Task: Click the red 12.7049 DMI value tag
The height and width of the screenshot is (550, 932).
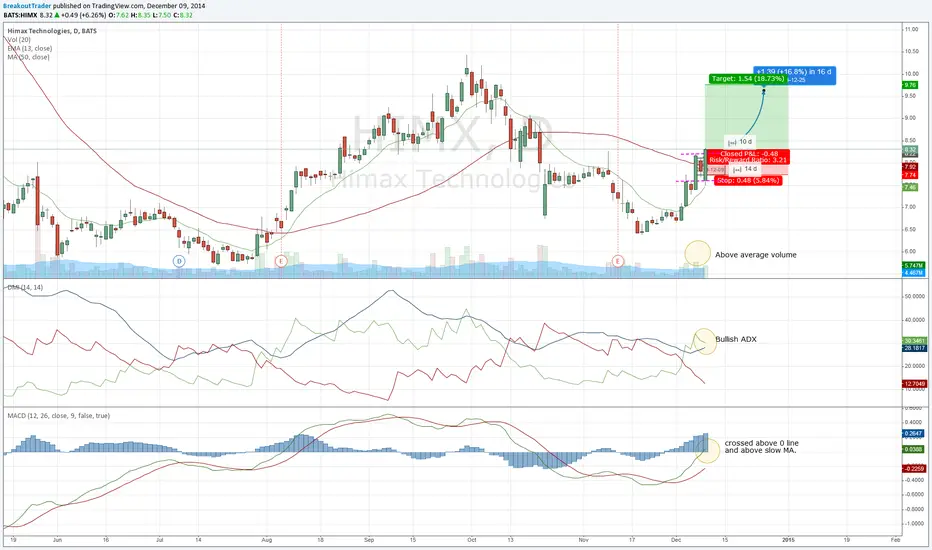Action: [x=915, y=384]
